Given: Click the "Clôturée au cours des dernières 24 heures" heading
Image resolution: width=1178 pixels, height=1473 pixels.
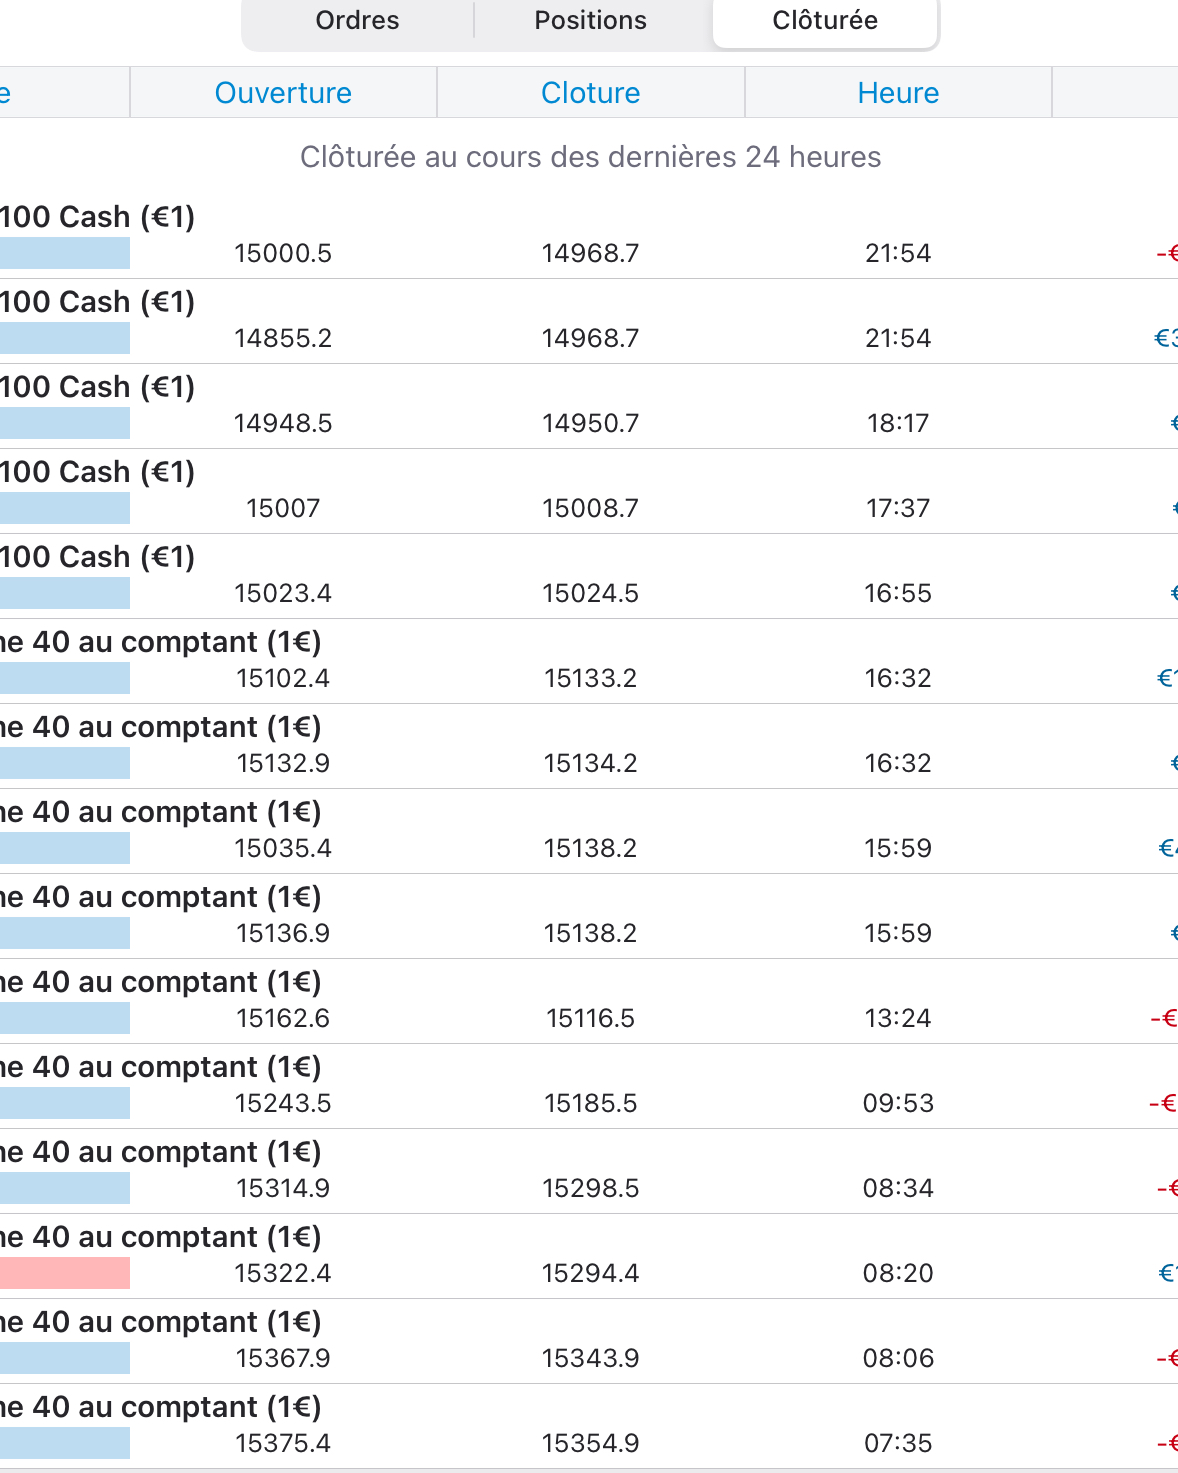Looking at the screenshot, I should 590,157.
